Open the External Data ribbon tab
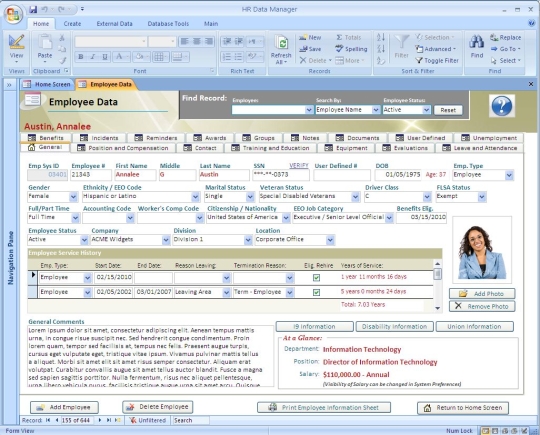Image resolution: width=540 pixels, height=435 pixels. [114, 24]
